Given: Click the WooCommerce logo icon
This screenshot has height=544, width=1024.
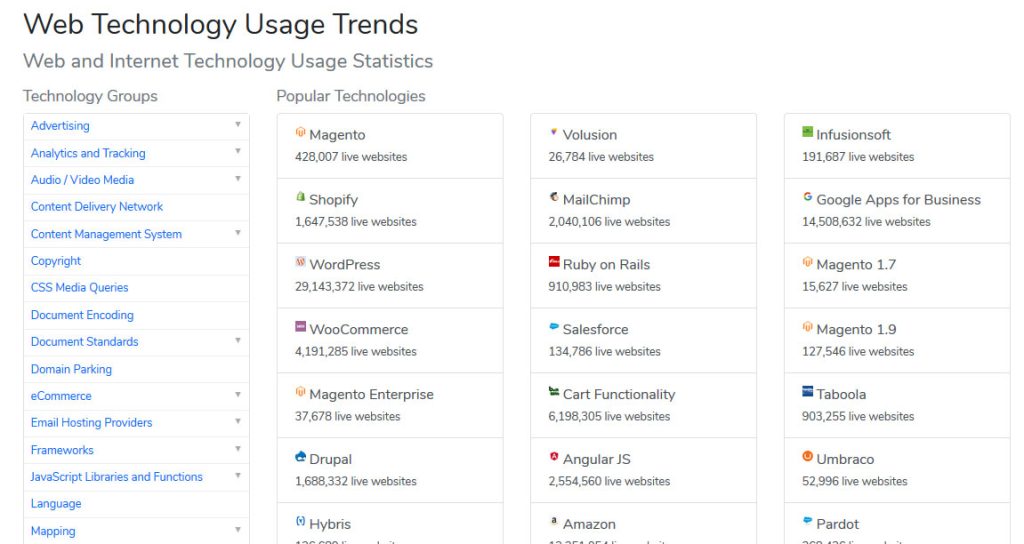Looking at the screenshot, I should (x=300, y=327).
